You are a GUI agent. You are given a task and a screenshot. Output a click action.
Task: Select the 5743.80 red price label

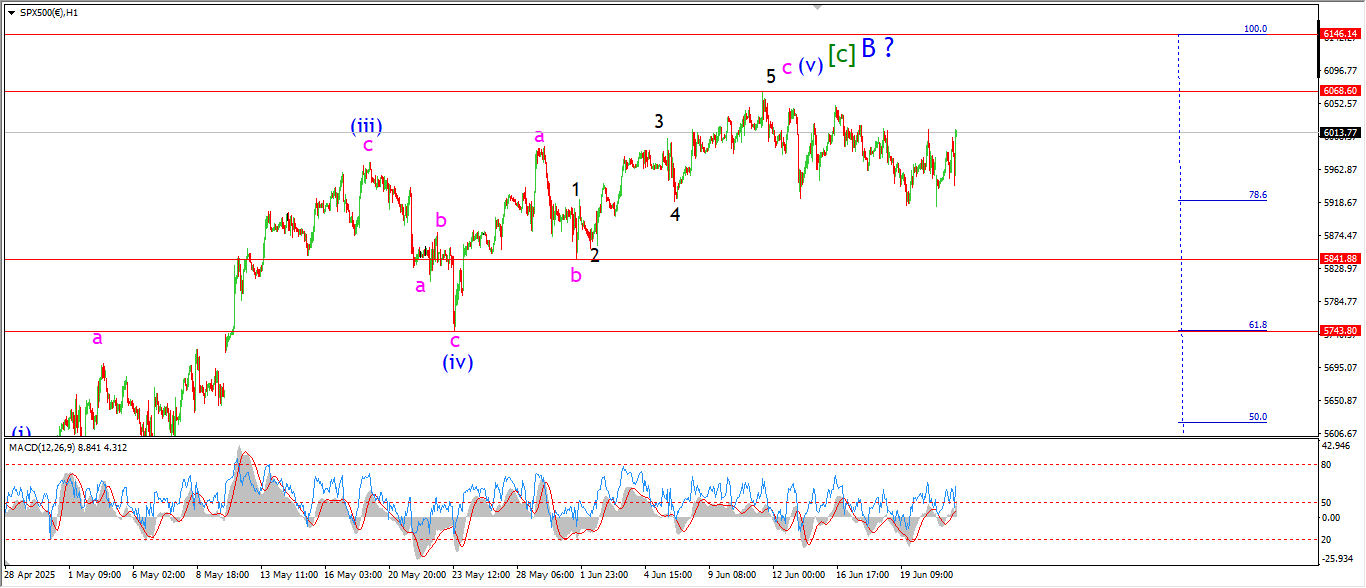[x=1339, y=330]
